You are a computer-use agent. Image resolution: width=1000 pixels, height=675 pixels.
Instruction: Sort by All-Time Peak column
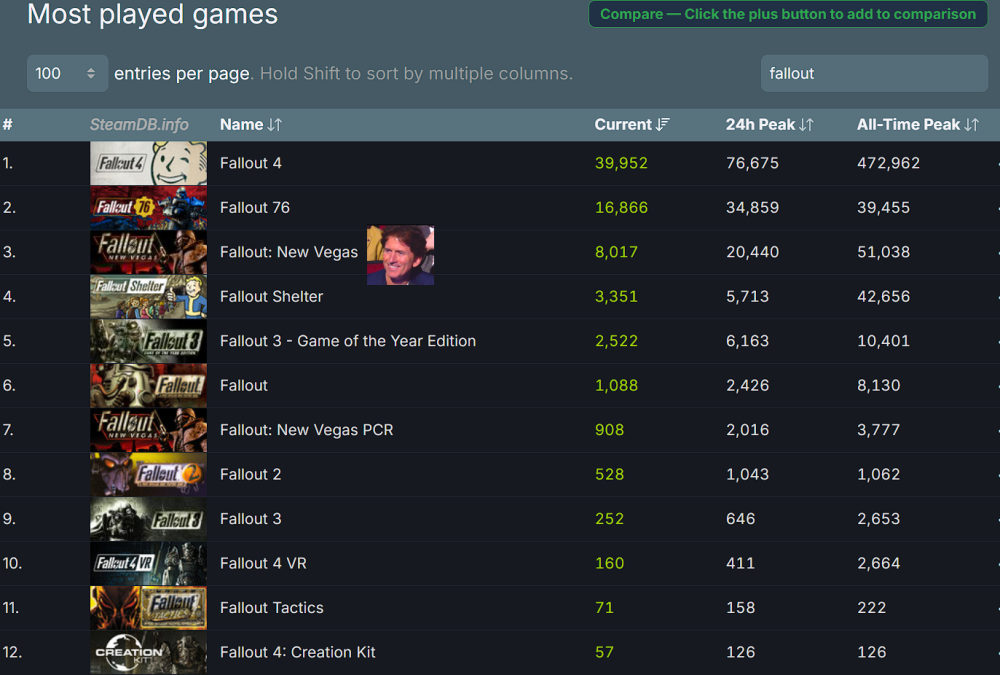916,125
